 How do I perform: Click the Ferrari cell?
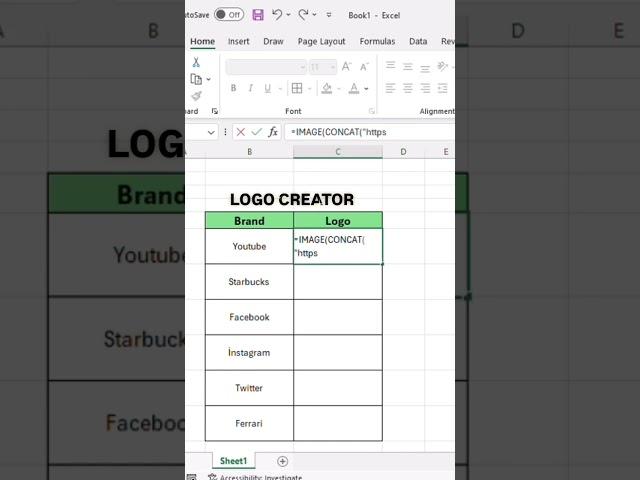coord(249,424)
